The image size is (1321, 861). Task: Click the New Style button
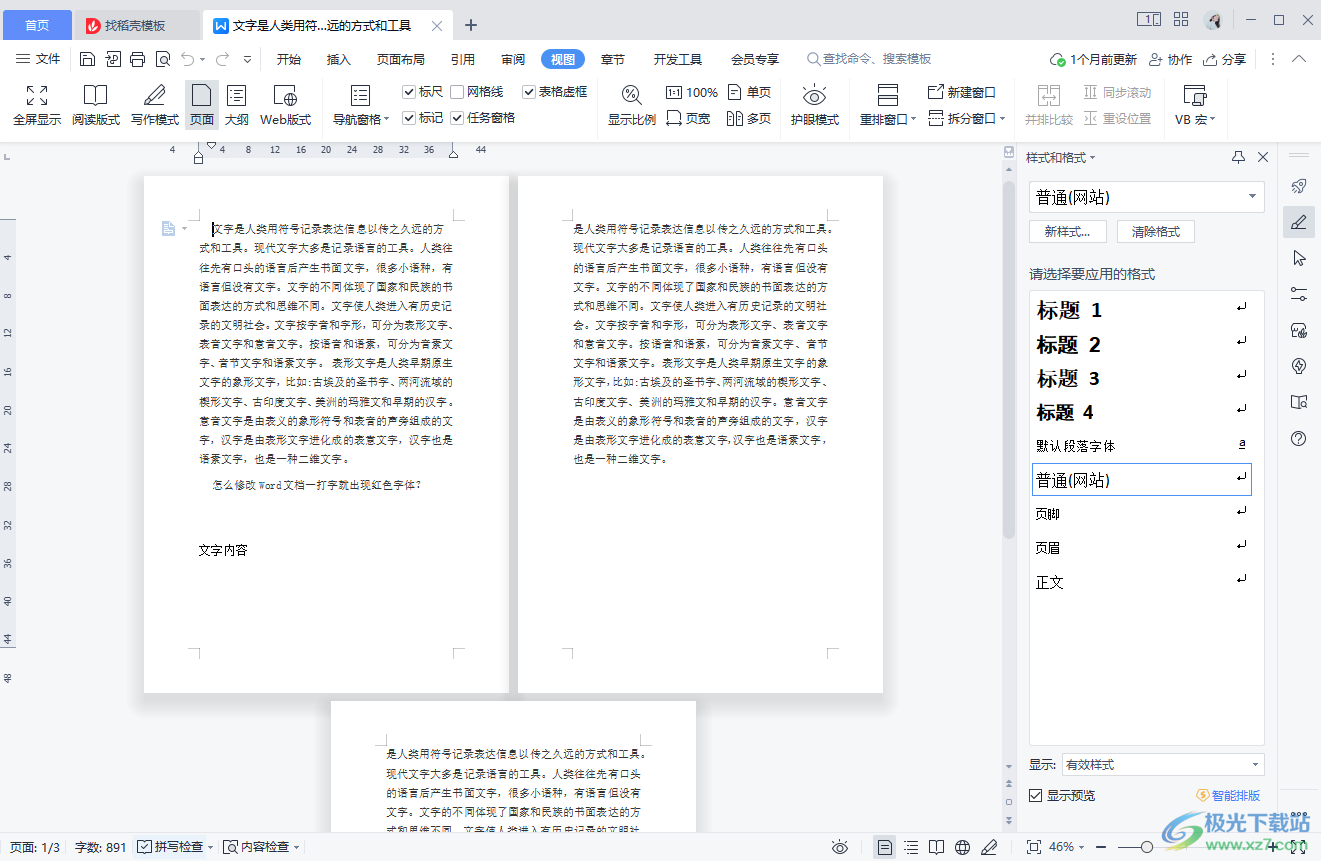pos(1067,231)
